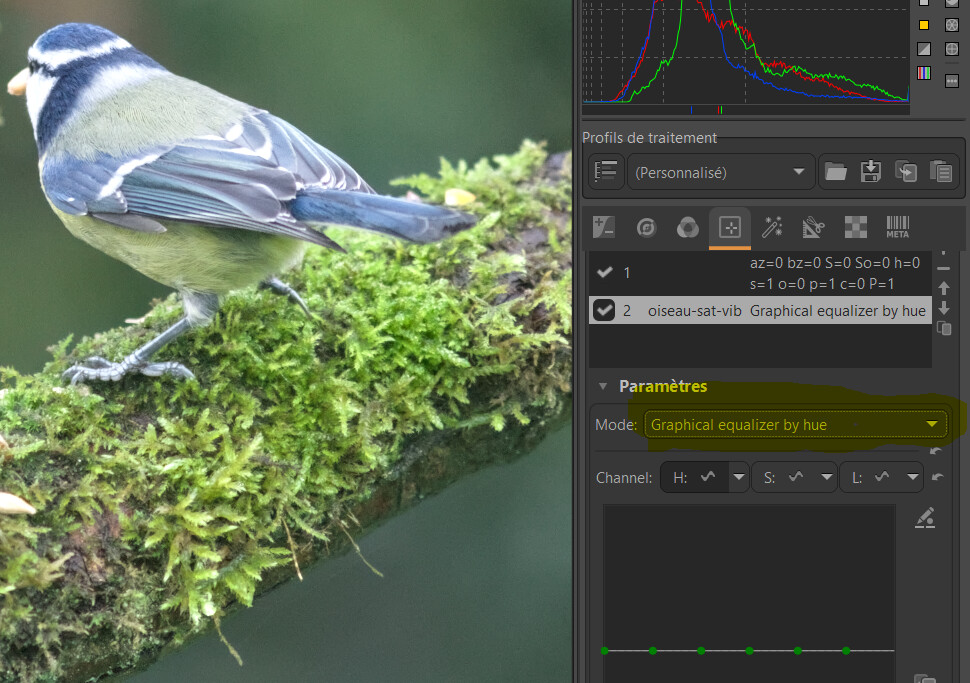Load a processing profile via folder icon
Screen dimensions: 970x683
coord(836,172)
